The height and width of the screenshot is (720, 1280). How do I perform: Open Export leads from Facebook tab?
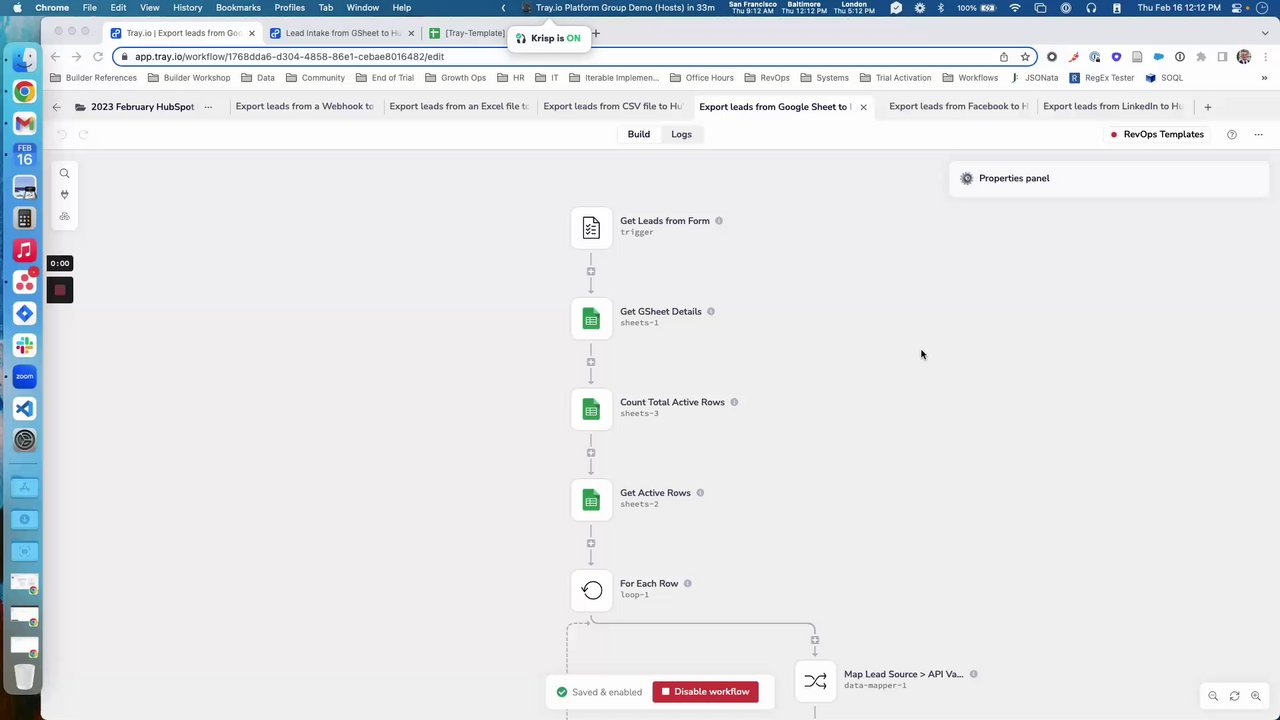tap(958, 106)
